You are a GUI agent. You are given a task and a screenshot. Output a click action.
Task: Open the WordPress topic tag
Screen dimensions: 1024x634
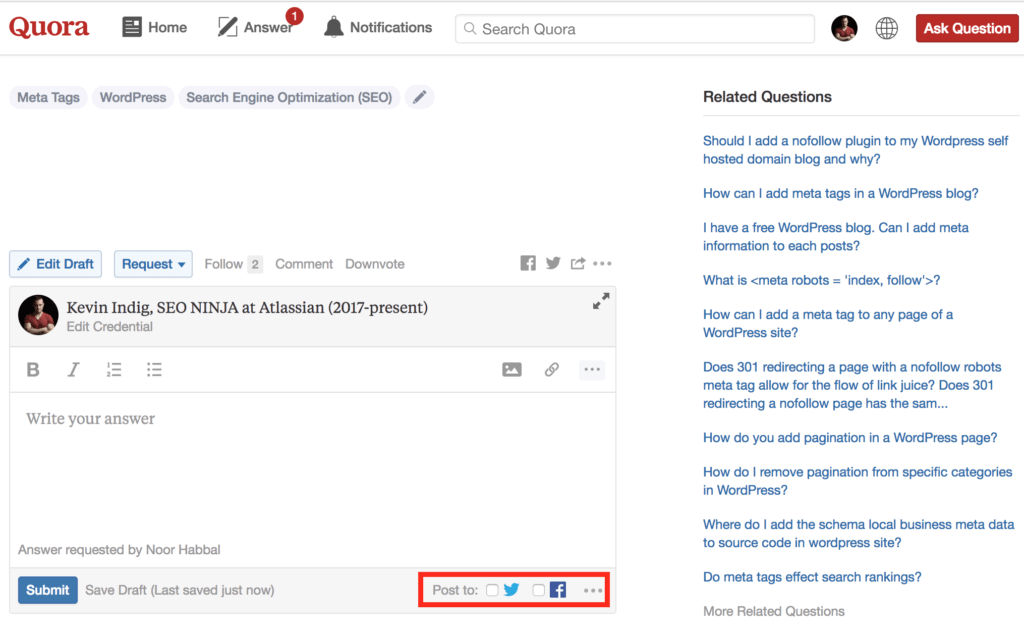click(x=133, y=97)
